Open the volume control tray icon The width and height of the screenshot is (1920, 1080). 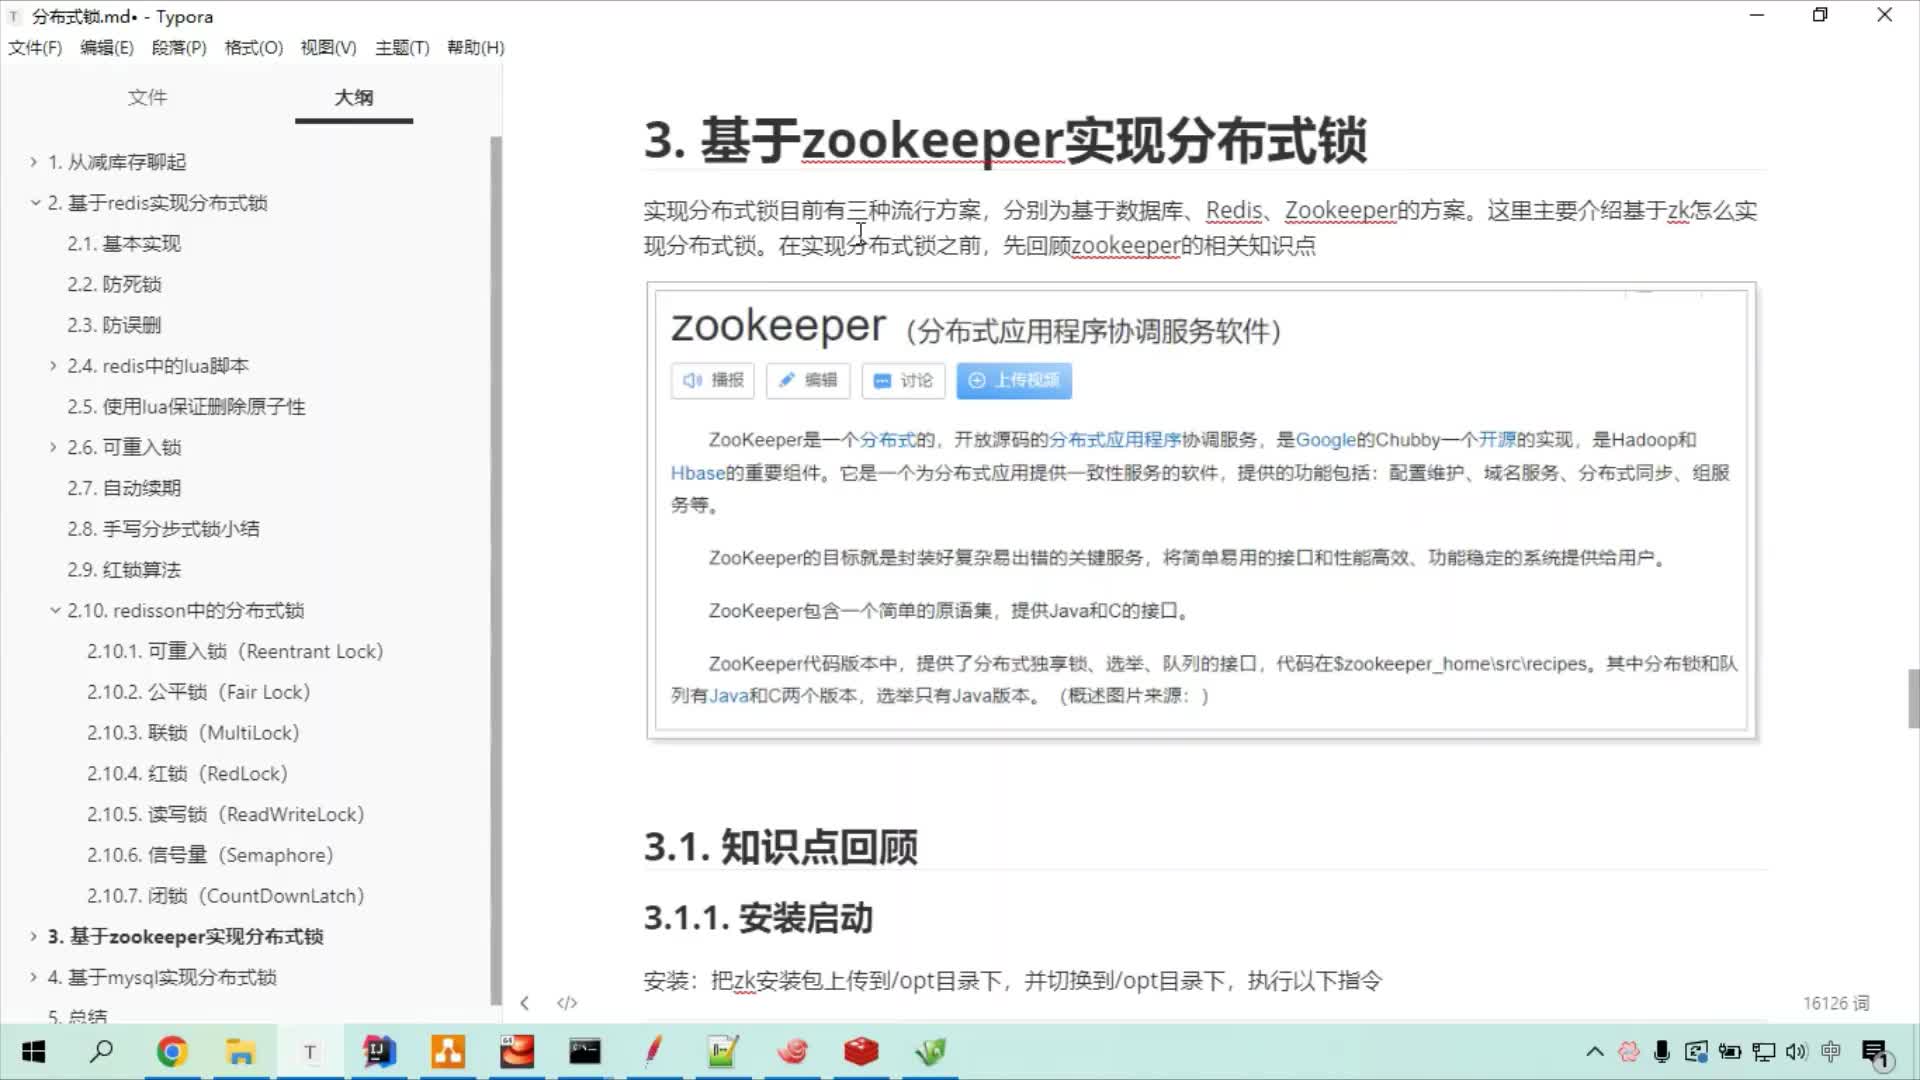1797,1052
